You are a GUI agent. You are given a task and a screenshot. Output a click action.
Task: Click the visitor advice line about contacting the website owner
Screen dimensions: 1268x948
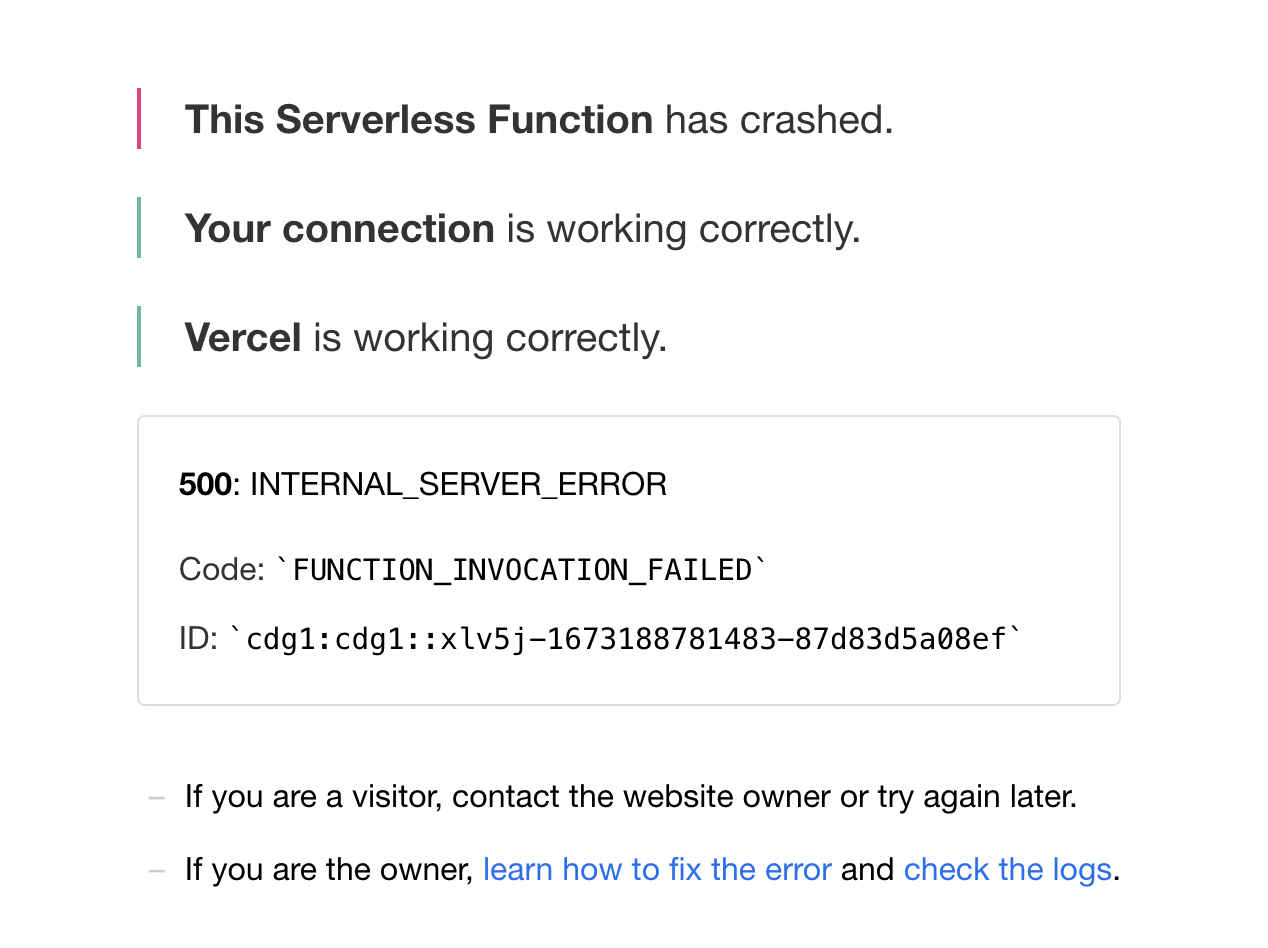click(x=631, y=798)
